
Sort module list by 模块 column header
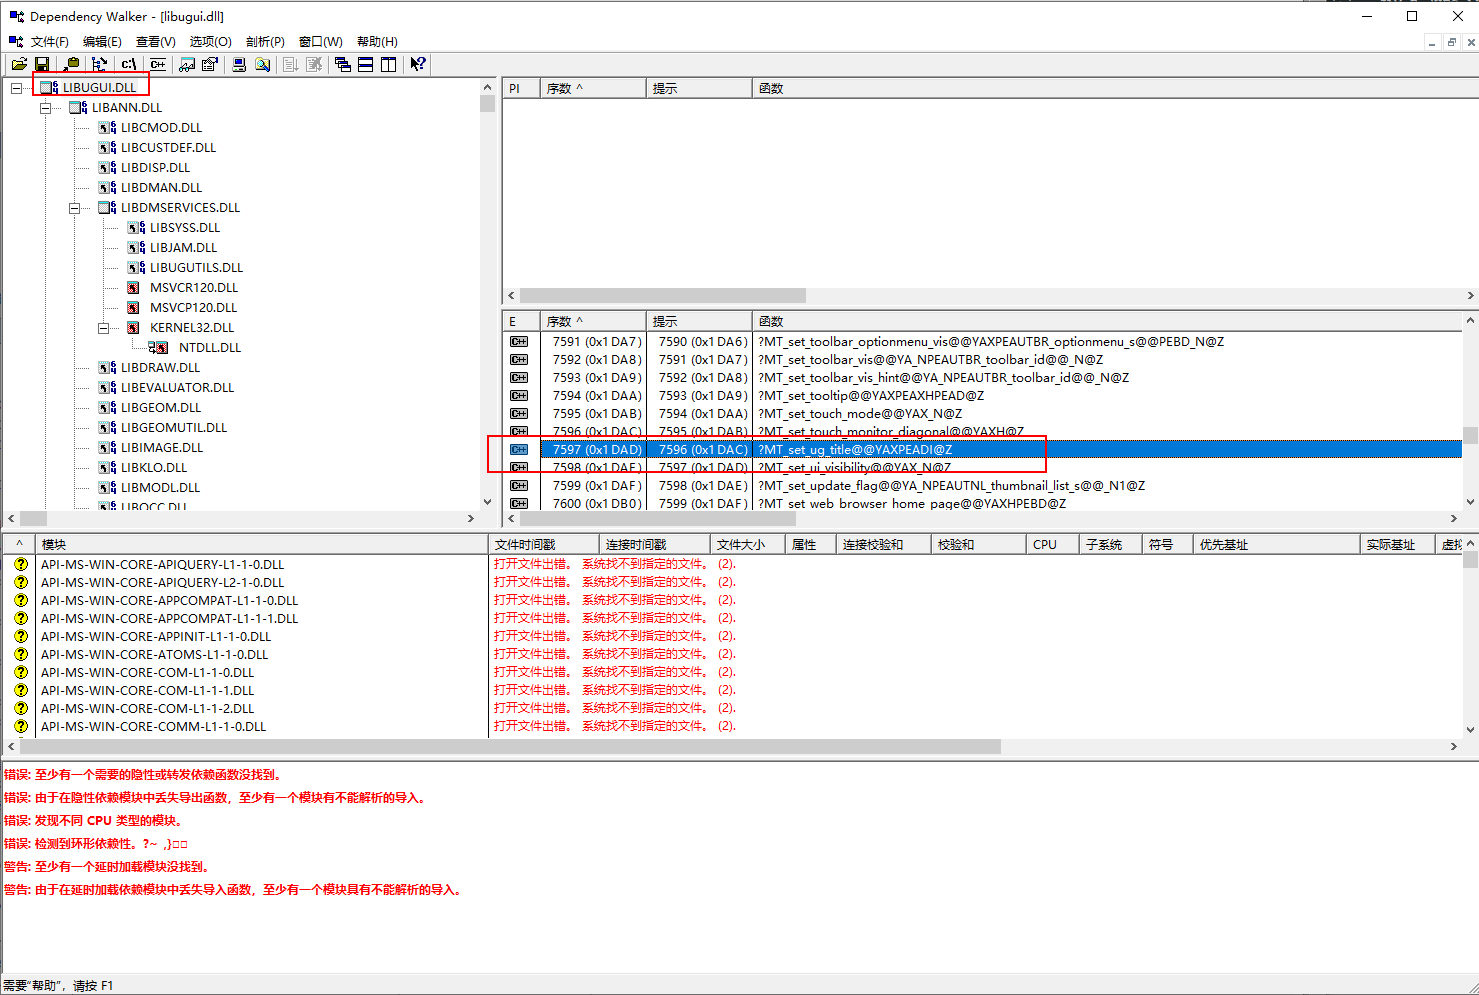click(x=261, y=544)
